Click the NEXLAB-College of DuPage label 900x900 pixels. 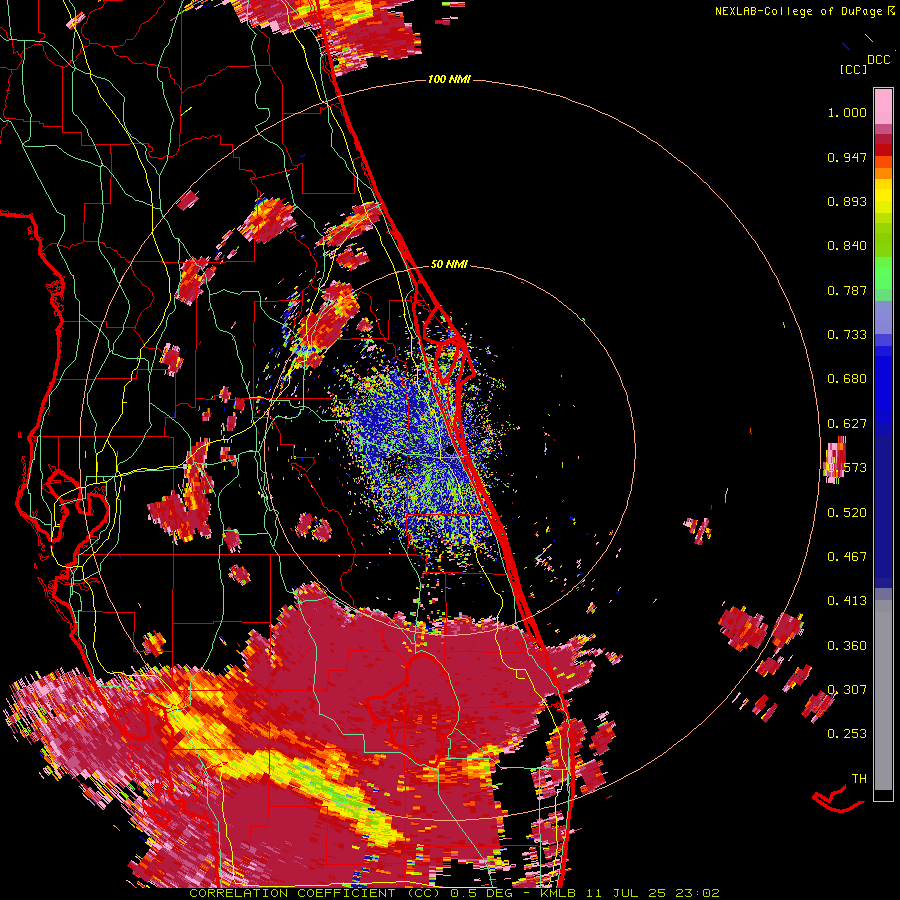[798, 11]
